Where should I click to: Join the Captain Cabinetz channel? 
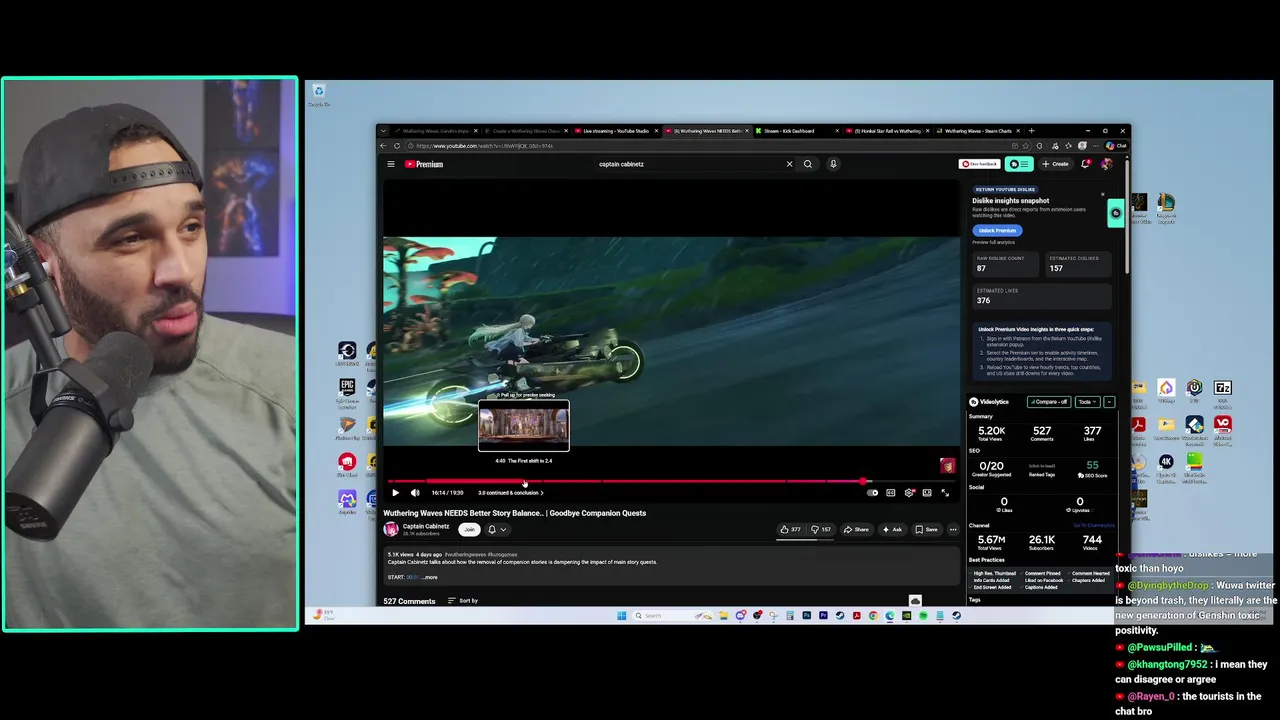point(469,529)
